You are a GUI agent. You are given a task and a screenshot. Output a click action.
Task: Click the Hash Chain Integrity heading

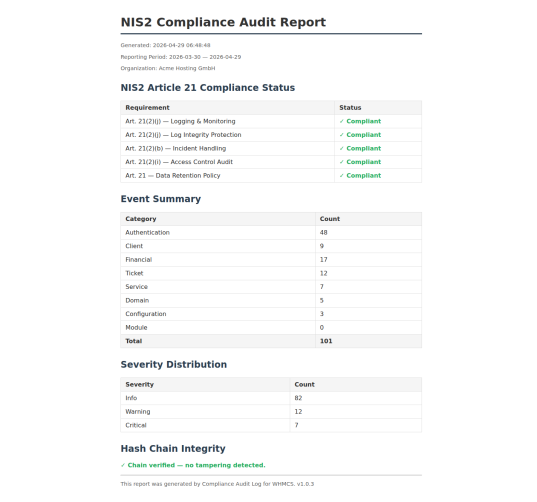pyautogui.click(x=173, y=449)
